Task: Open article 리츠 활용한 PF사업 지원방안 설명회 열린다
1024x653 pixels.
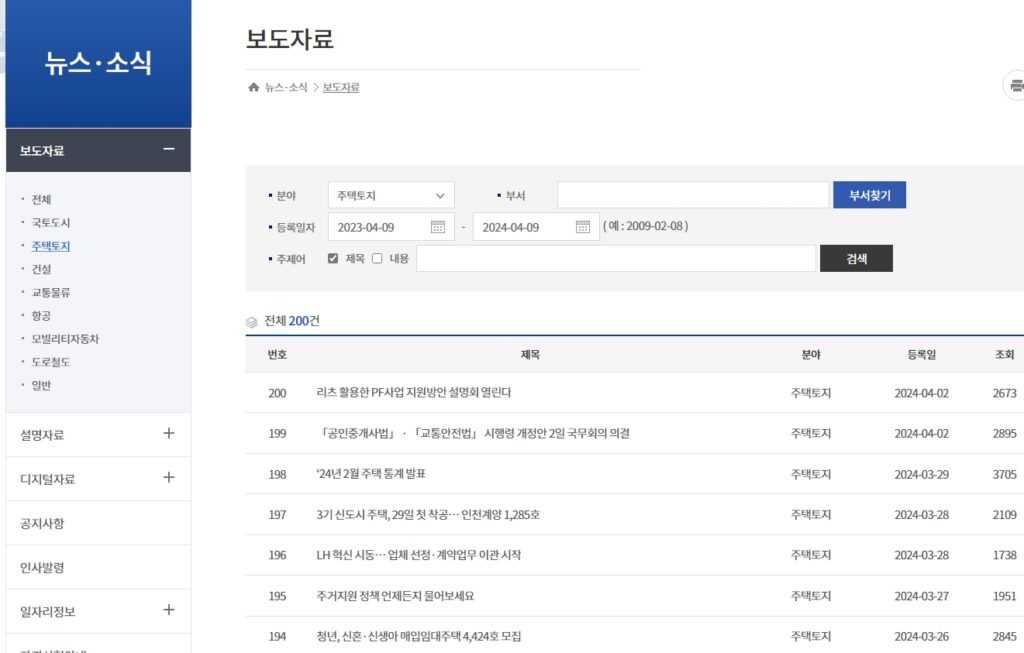Action: 413,392
